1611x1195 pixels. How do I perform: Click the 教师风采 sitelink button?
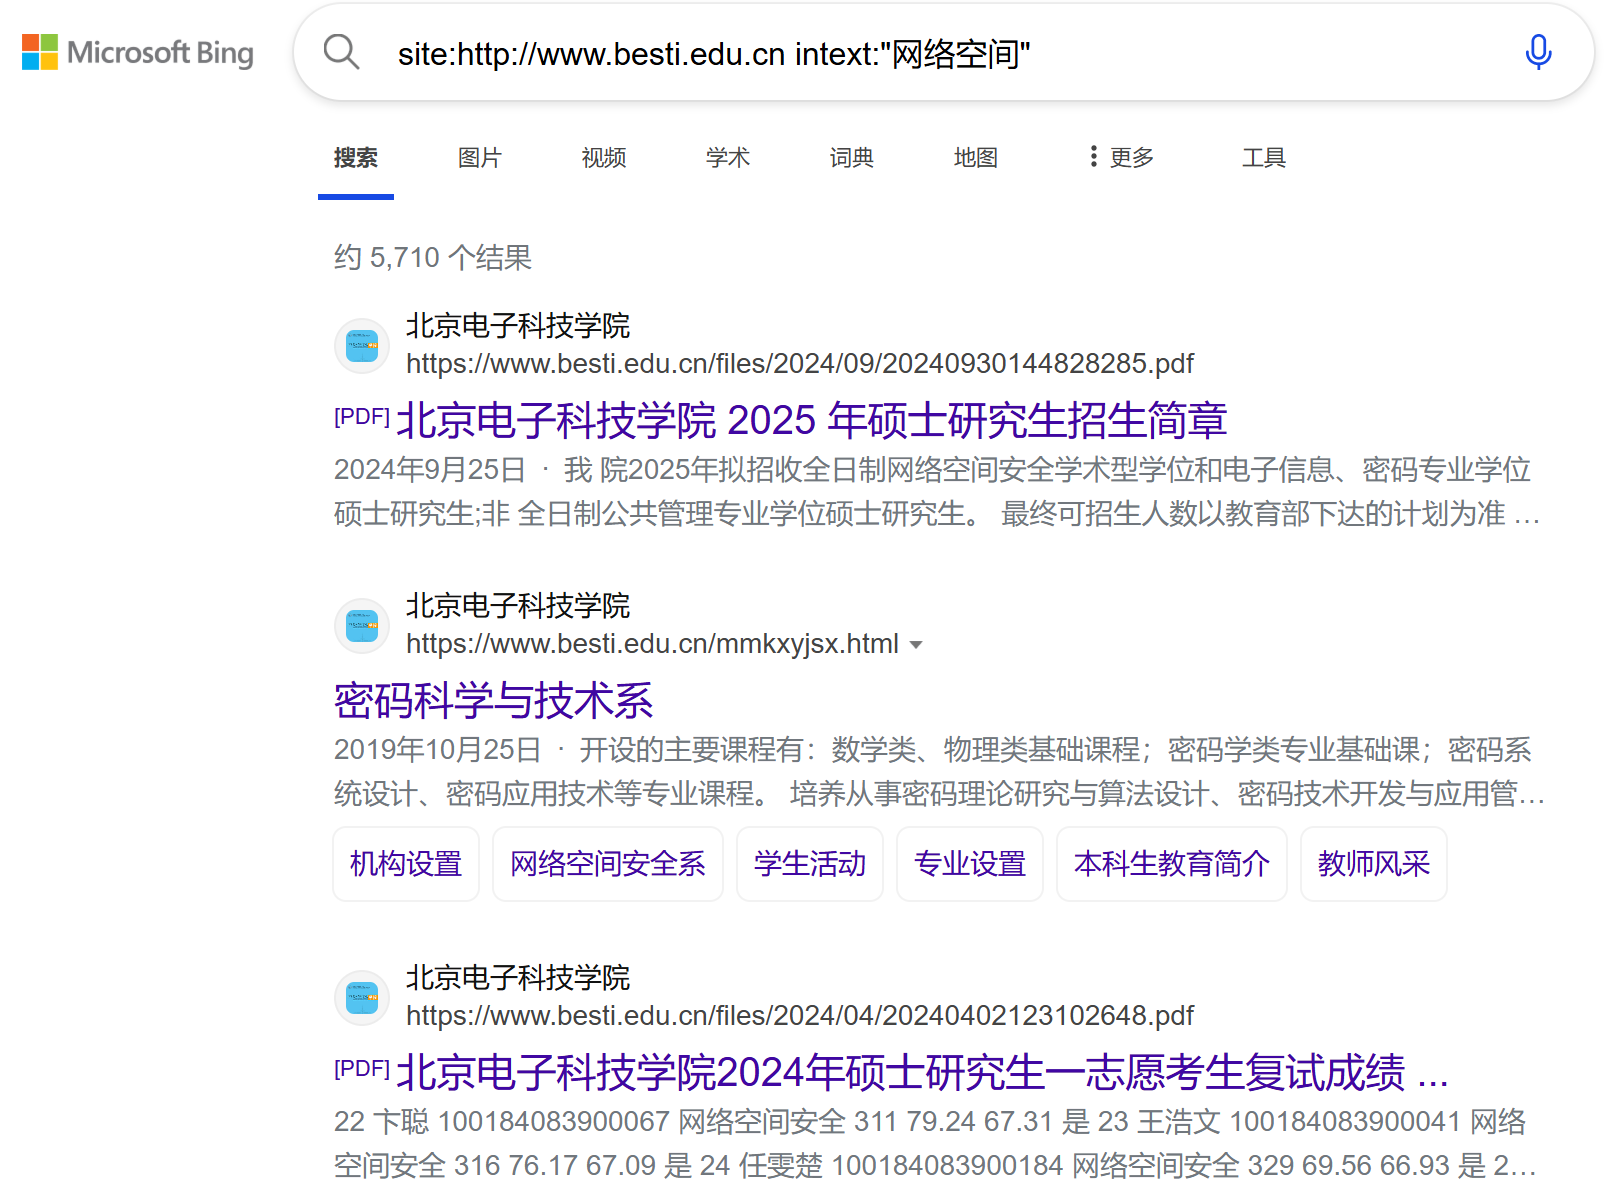coord(1374,864)
